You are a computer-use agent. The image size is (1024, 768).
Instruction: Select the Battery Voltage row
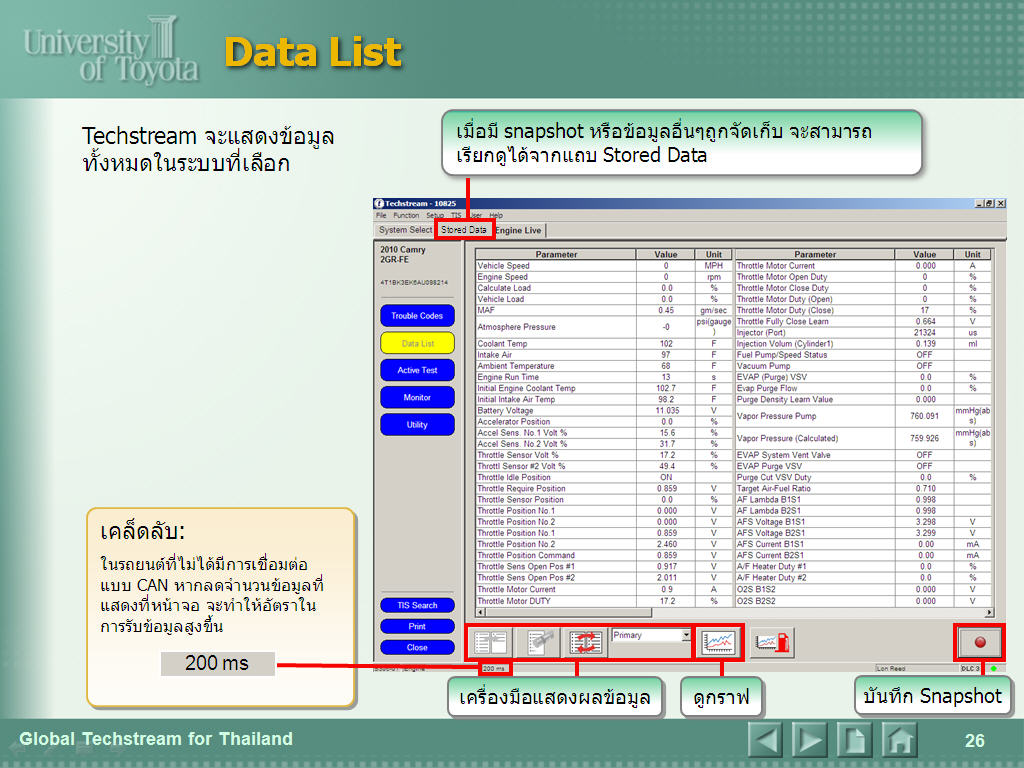pyautogui.click(x=604, y=410)
